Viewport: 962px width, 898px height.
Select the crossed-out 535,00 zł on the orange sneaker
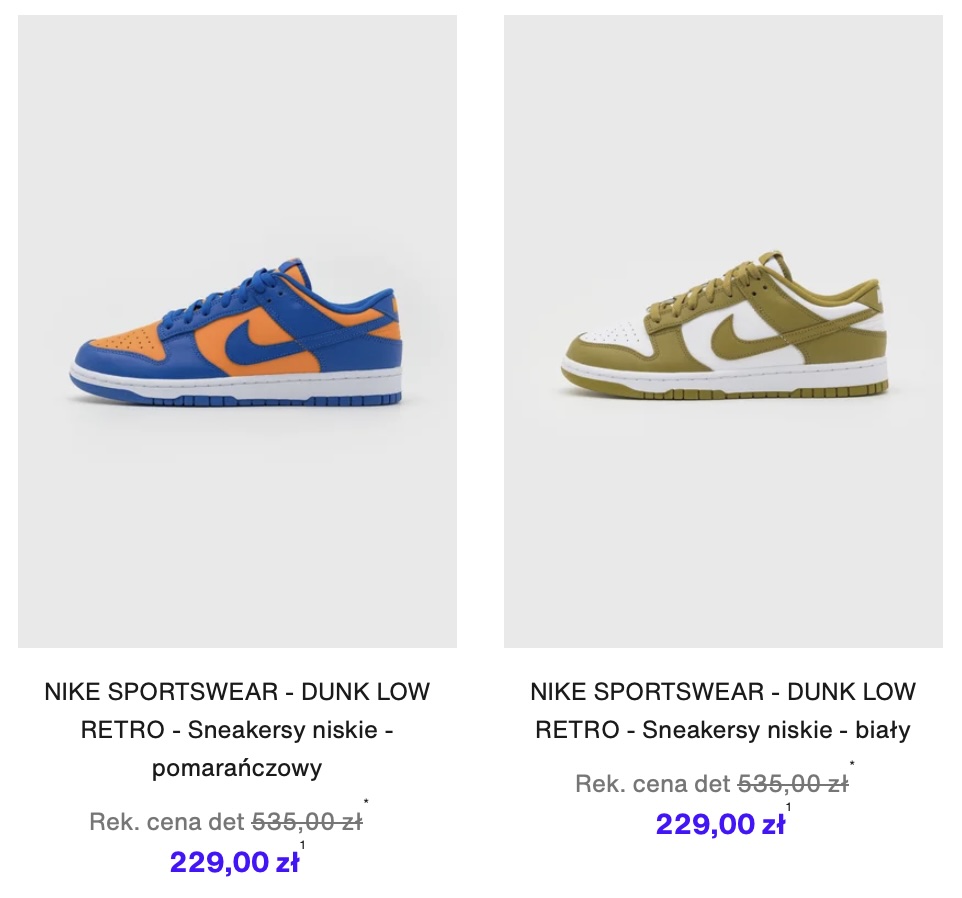[x=307, y=821]
